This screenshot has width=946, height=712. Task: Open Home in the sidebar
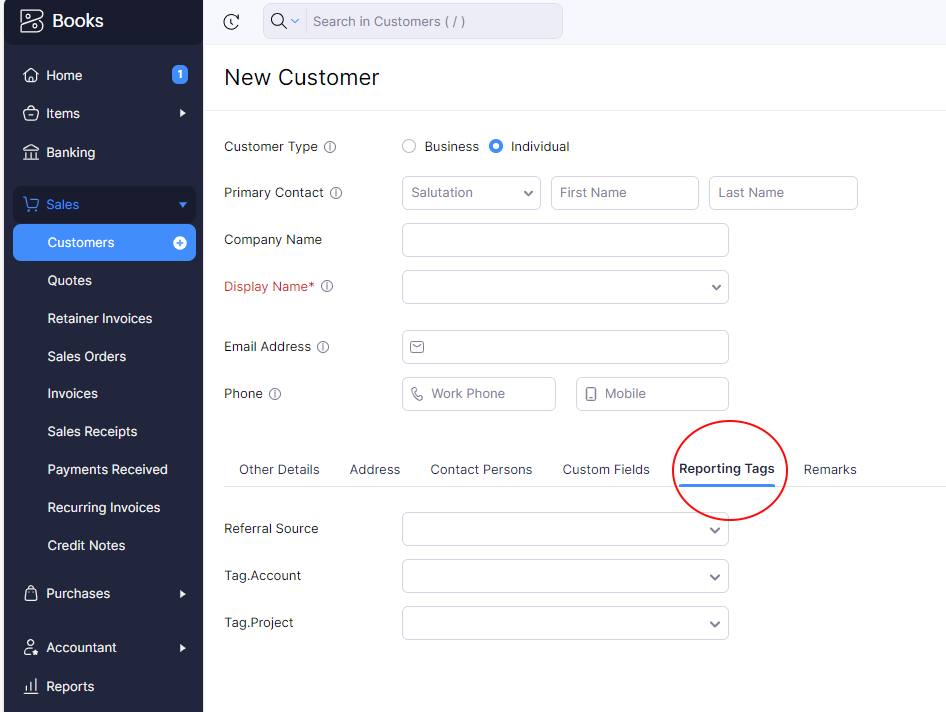click(x=65, y=75)
